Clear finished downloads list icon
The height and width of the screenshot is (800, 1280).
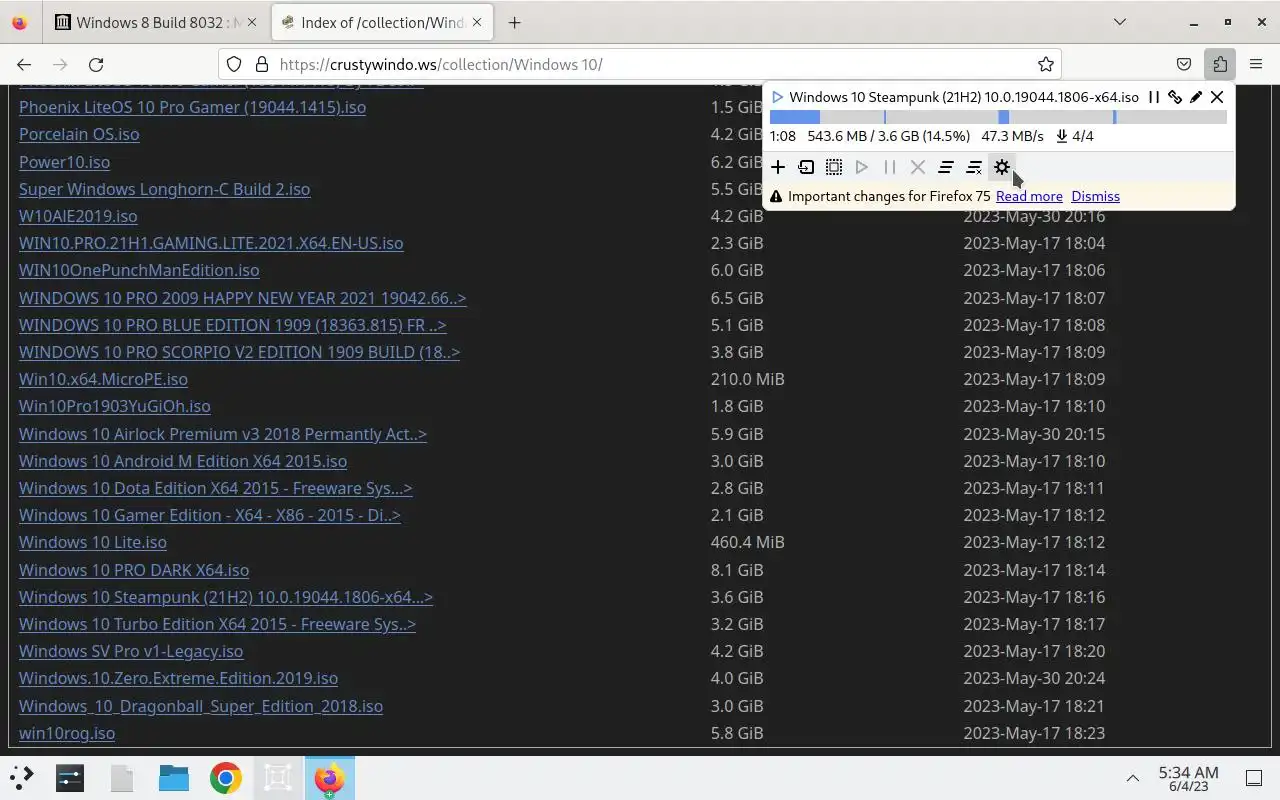pyautogui.click(x=974, y=167)
